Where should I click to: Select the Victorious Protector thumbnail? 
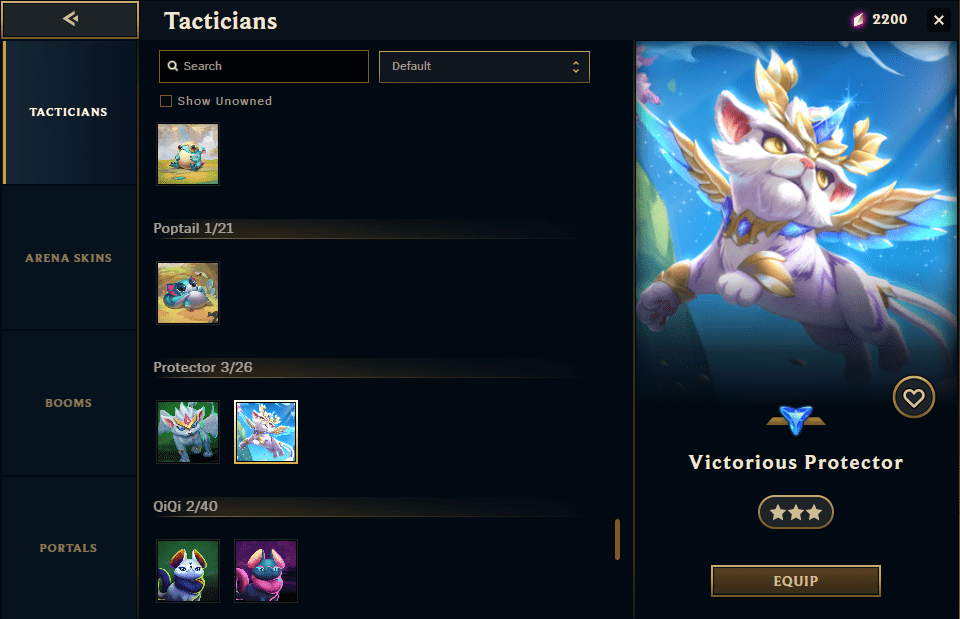pos(266,432)
